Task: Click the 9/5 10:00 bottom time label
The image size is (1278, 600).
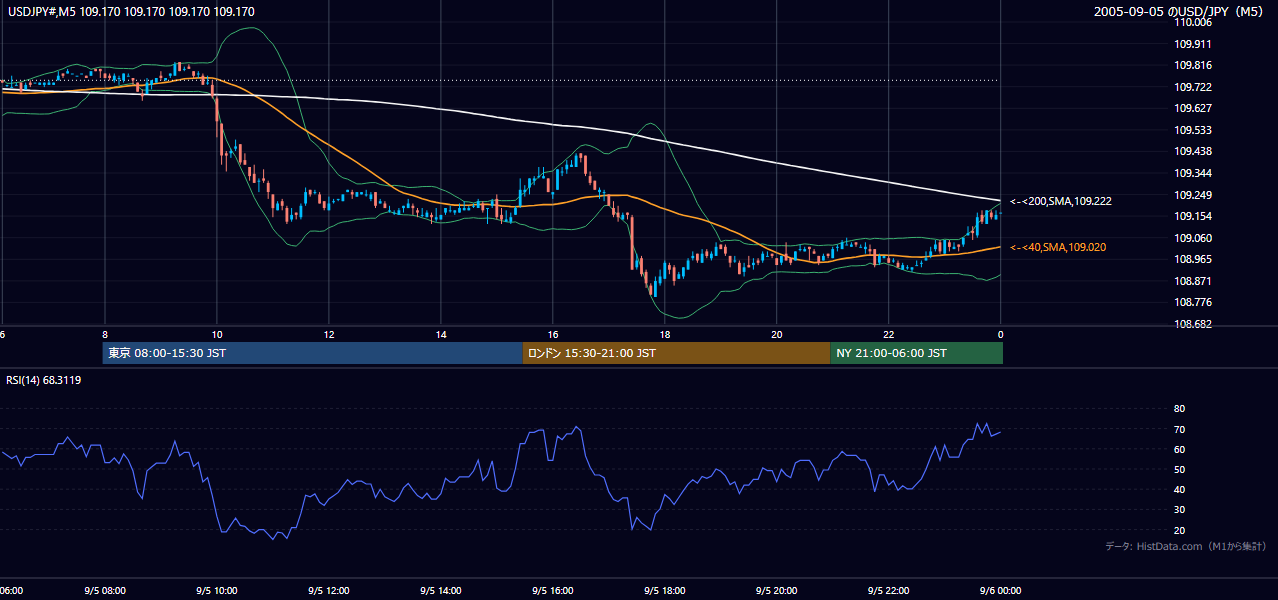Action: coord(216,591)
